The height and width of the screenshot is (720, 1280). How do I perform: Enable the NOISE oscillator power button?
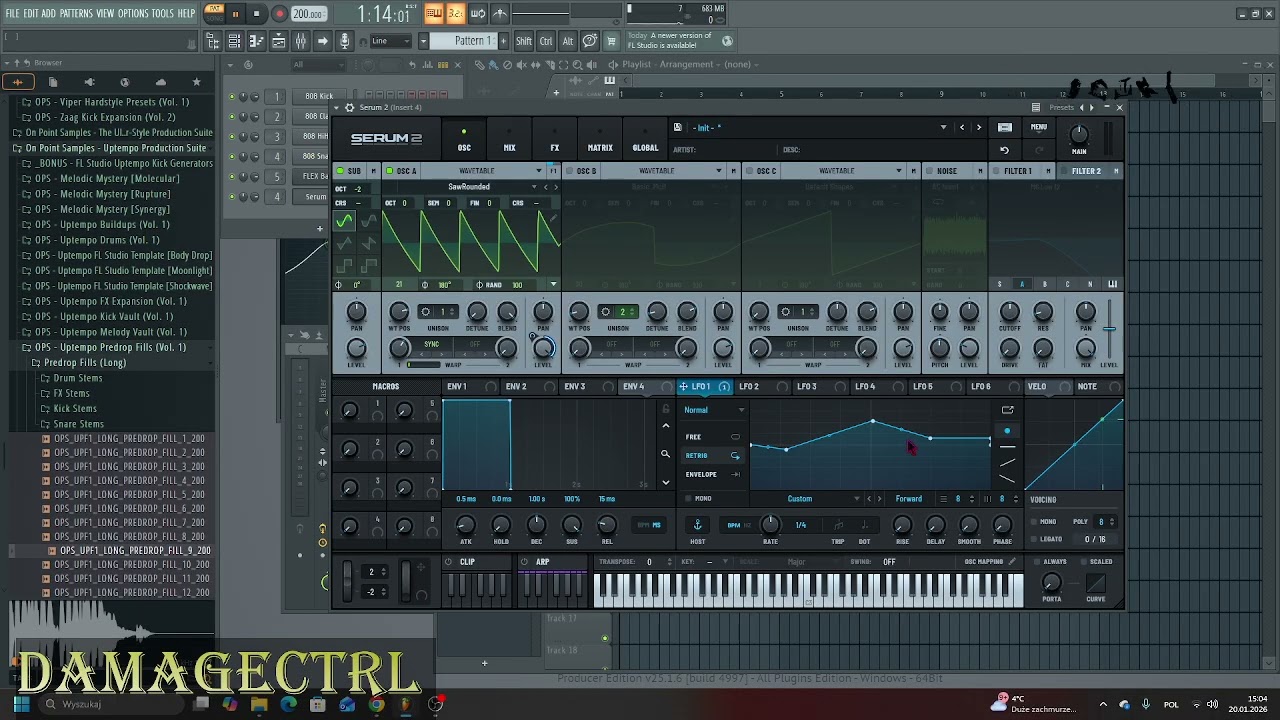(929, 171)
